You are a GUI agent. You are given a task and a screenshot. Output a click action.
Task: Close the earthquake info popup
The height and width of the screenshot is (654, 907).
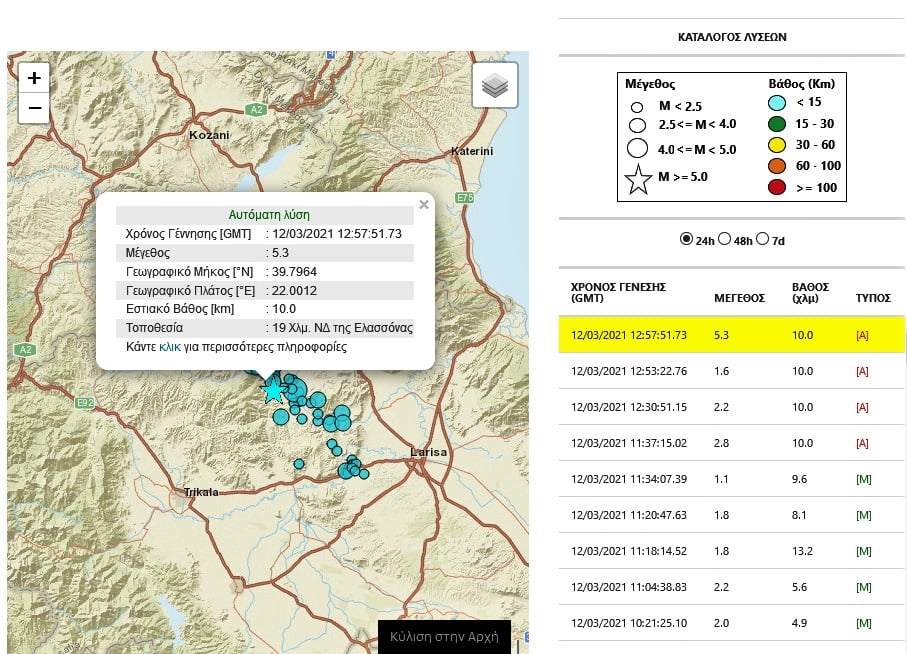[x=424, y=205]
